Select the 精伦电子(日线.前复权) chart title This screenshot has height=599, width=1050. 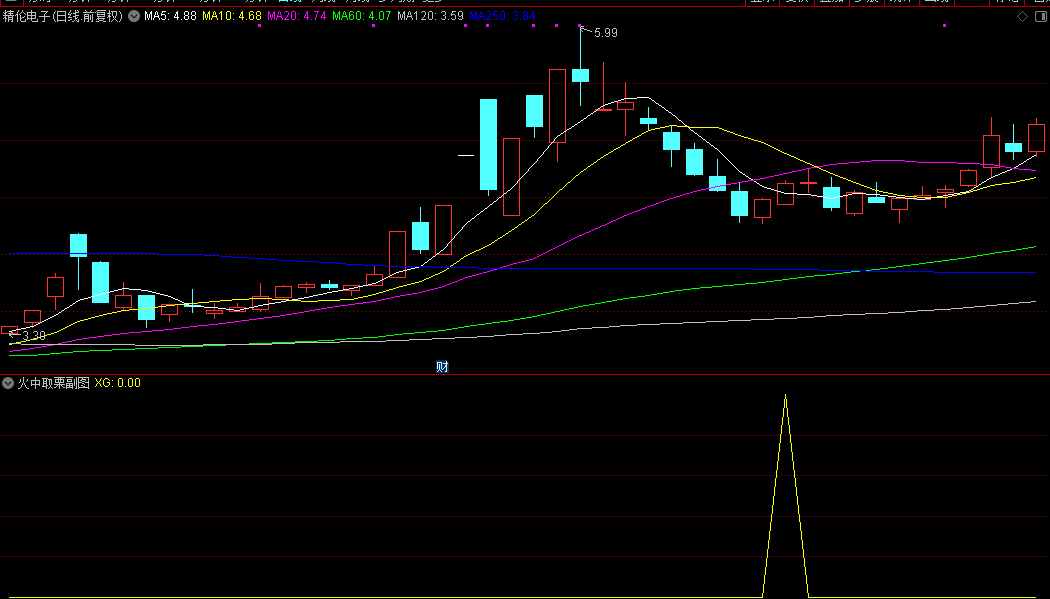[x=64, y=17]
